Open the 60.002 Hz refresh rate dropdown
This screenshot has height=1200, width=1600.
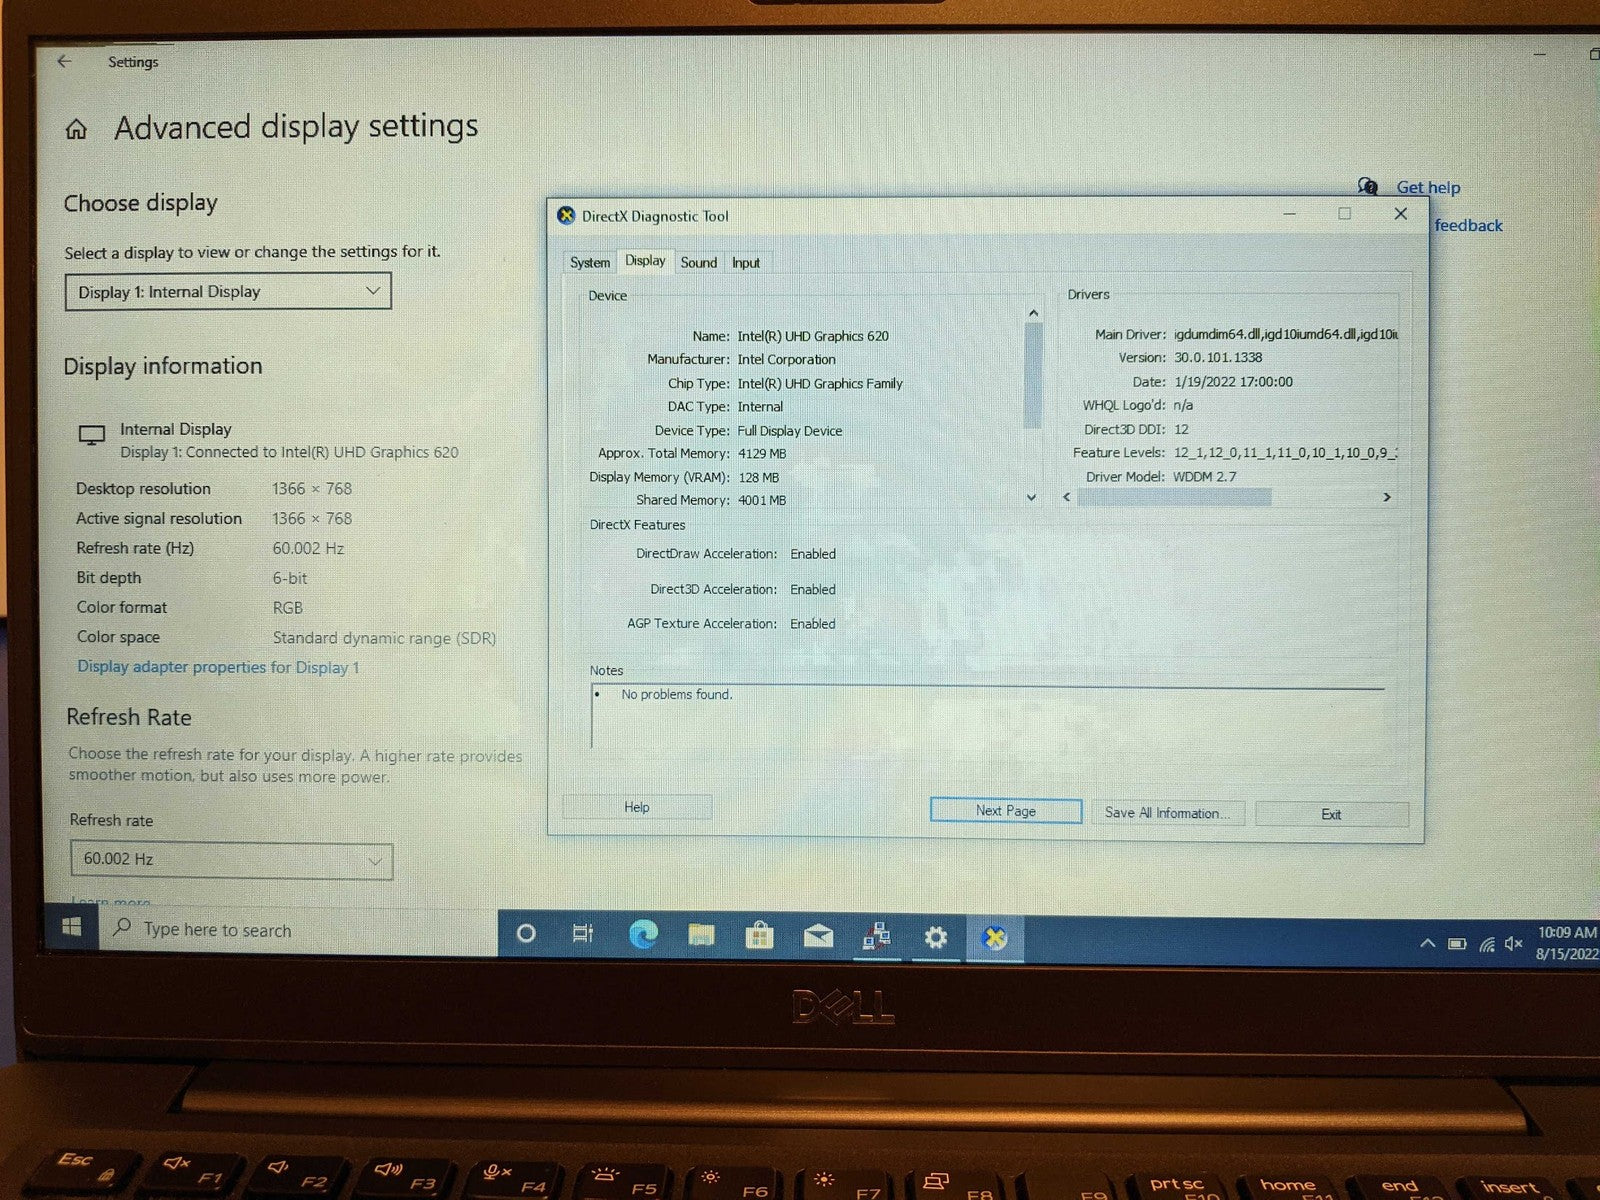(231, 859)
